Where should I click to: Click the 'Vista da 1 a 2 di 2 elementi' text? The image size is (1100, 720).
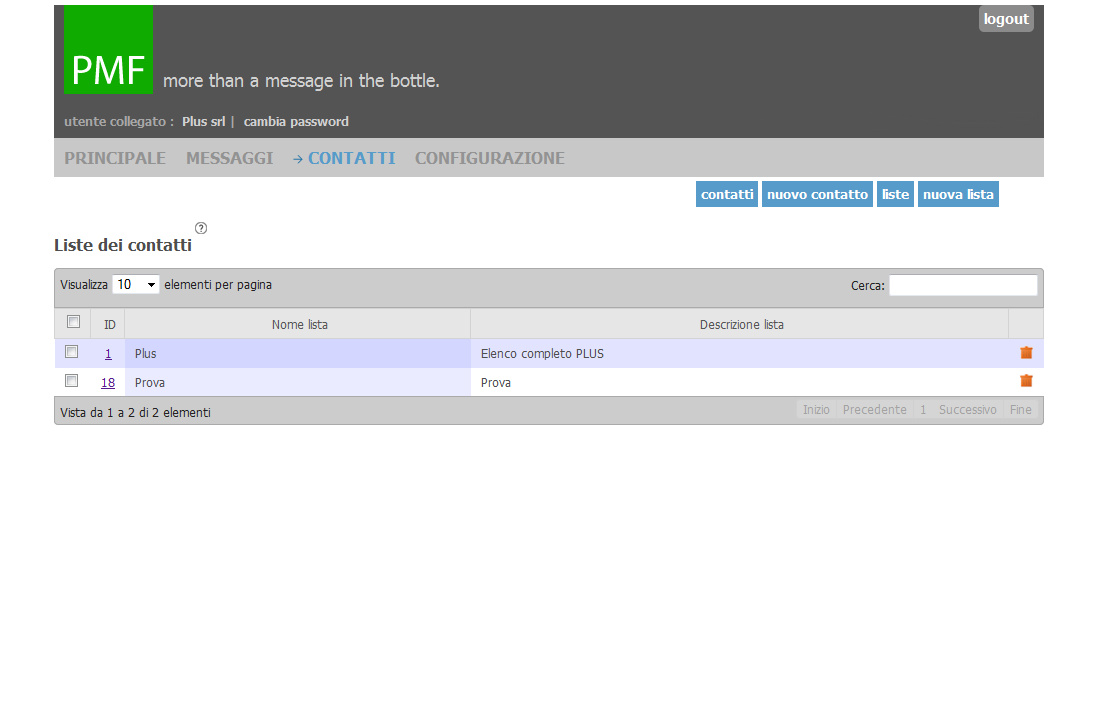pos(135,413)
